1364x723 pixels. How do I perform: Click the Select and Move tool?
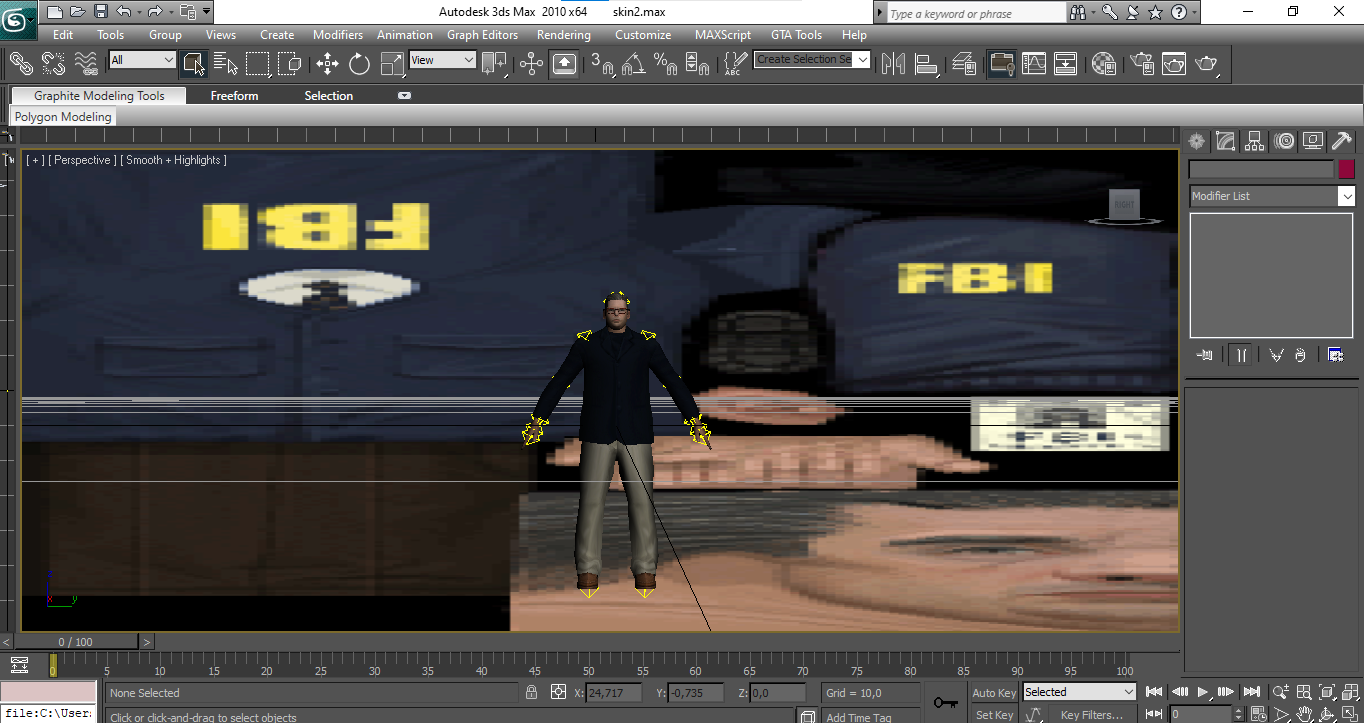pyautogui.click(x=327, y=63)
